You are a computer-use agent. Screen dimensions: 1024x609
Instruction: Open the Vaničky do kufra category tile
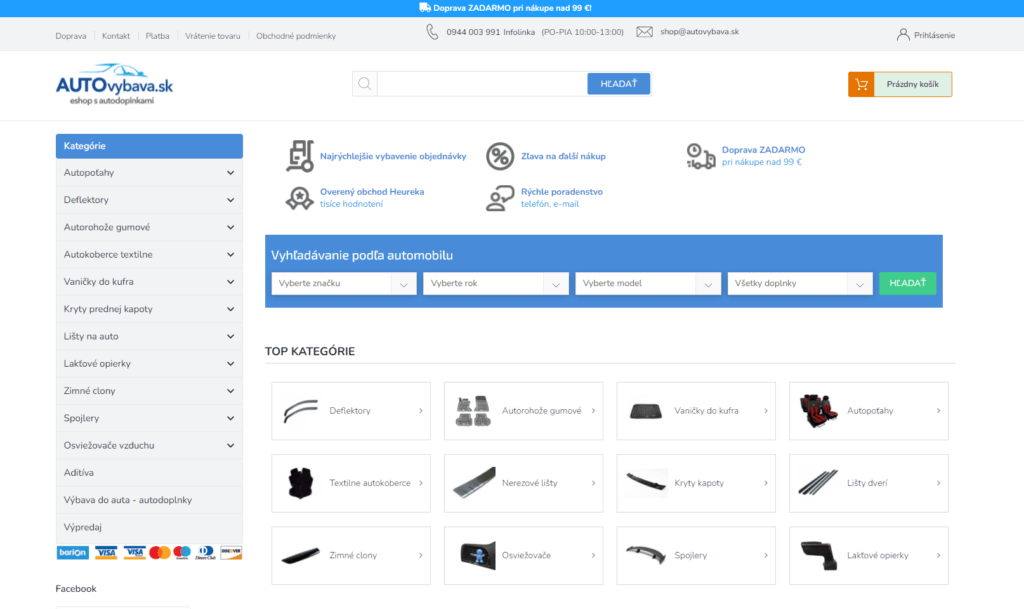click(x=698, y=411)
